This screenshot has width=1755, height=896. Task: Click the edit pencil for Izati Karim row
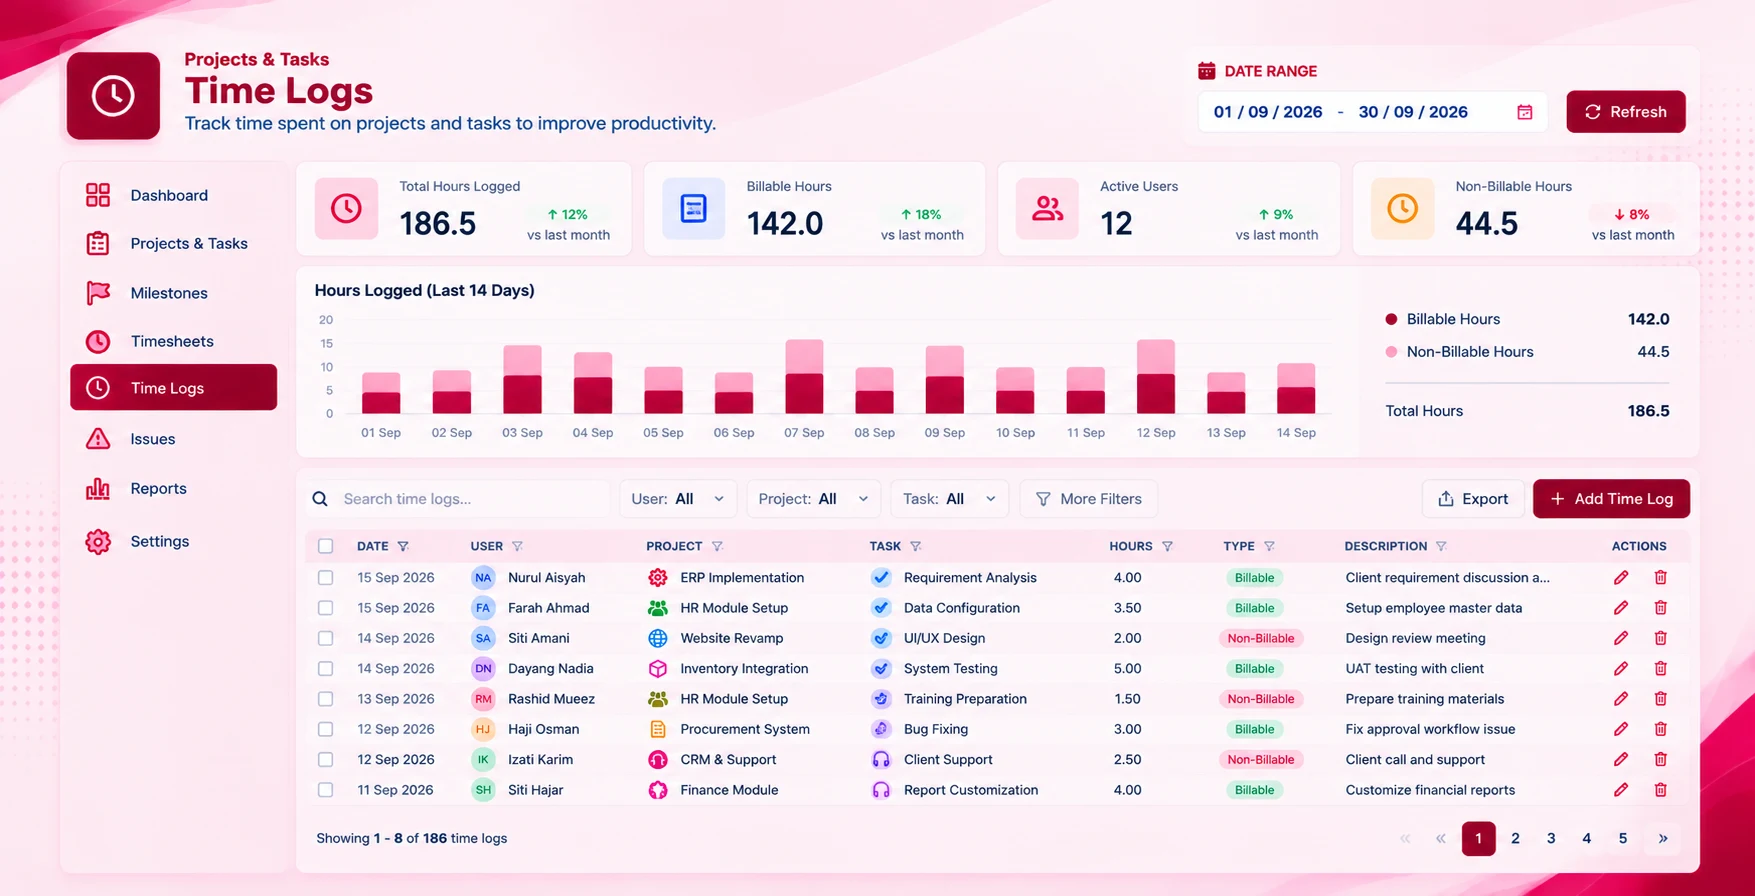coord(1621,759)
